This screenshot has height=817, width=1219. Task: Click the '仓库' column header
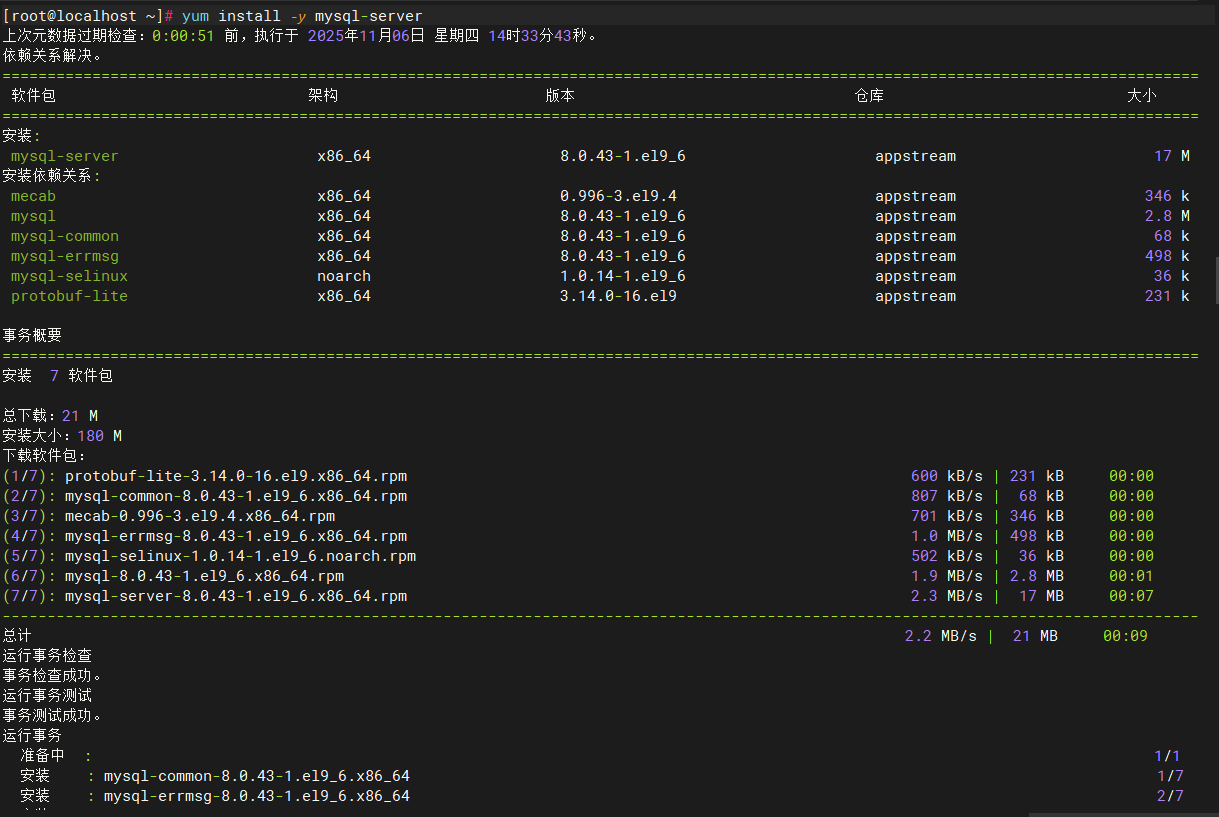(x=869, y=96)
